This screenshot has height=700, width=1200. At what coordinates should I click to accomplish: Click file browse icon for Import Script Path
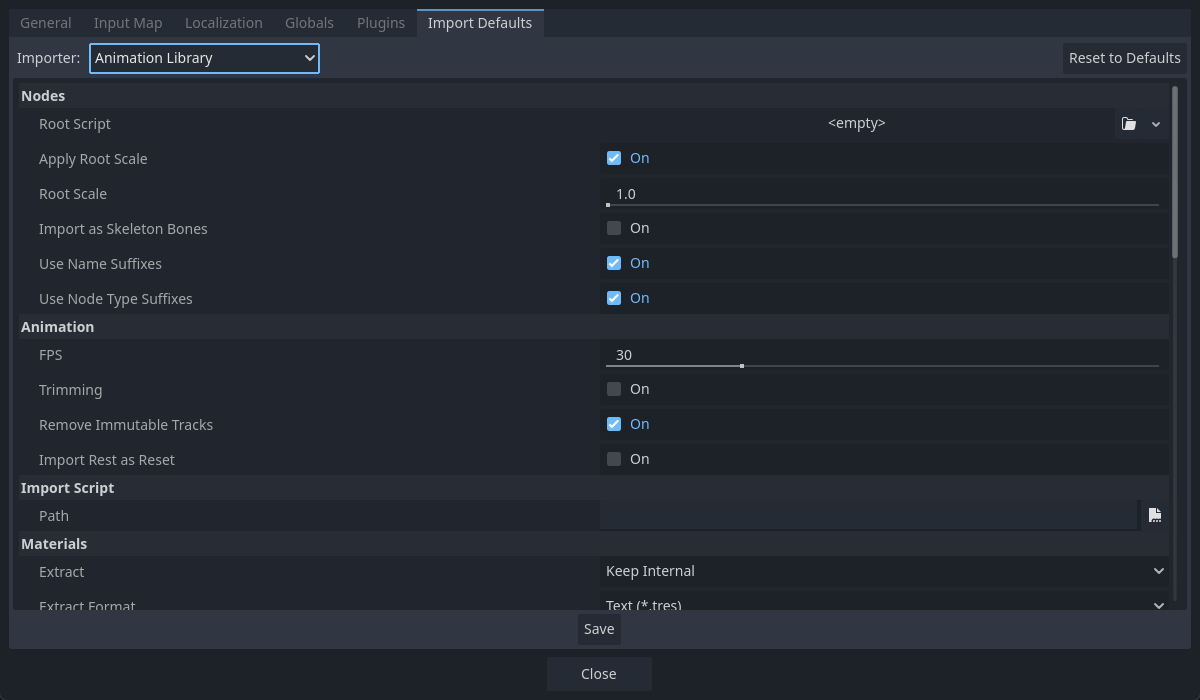point(1155,516)
